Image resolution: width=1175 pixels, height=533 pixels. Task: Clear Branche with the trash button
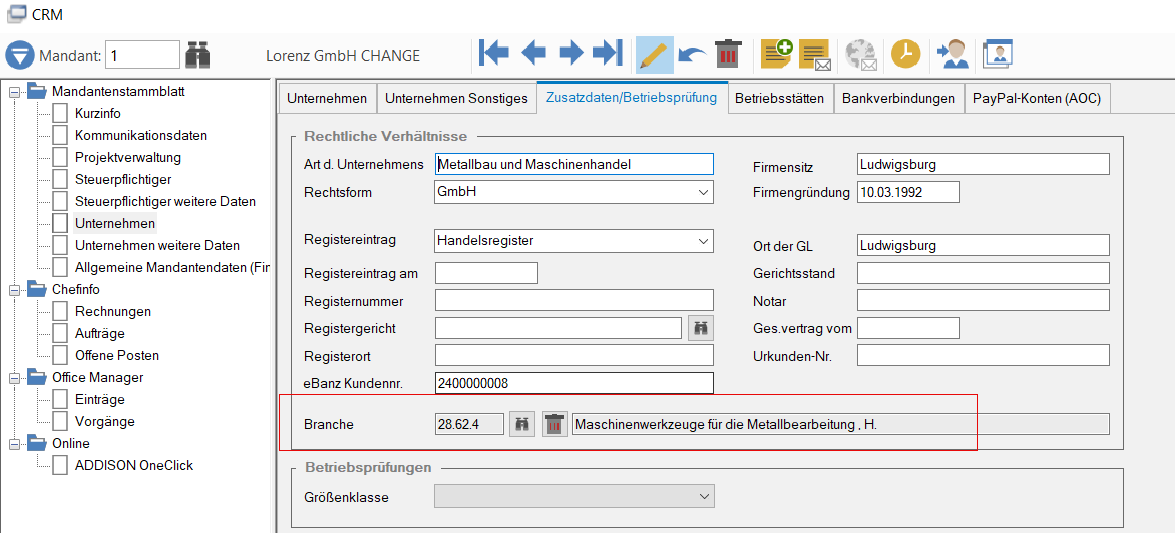tap(555, 424)
